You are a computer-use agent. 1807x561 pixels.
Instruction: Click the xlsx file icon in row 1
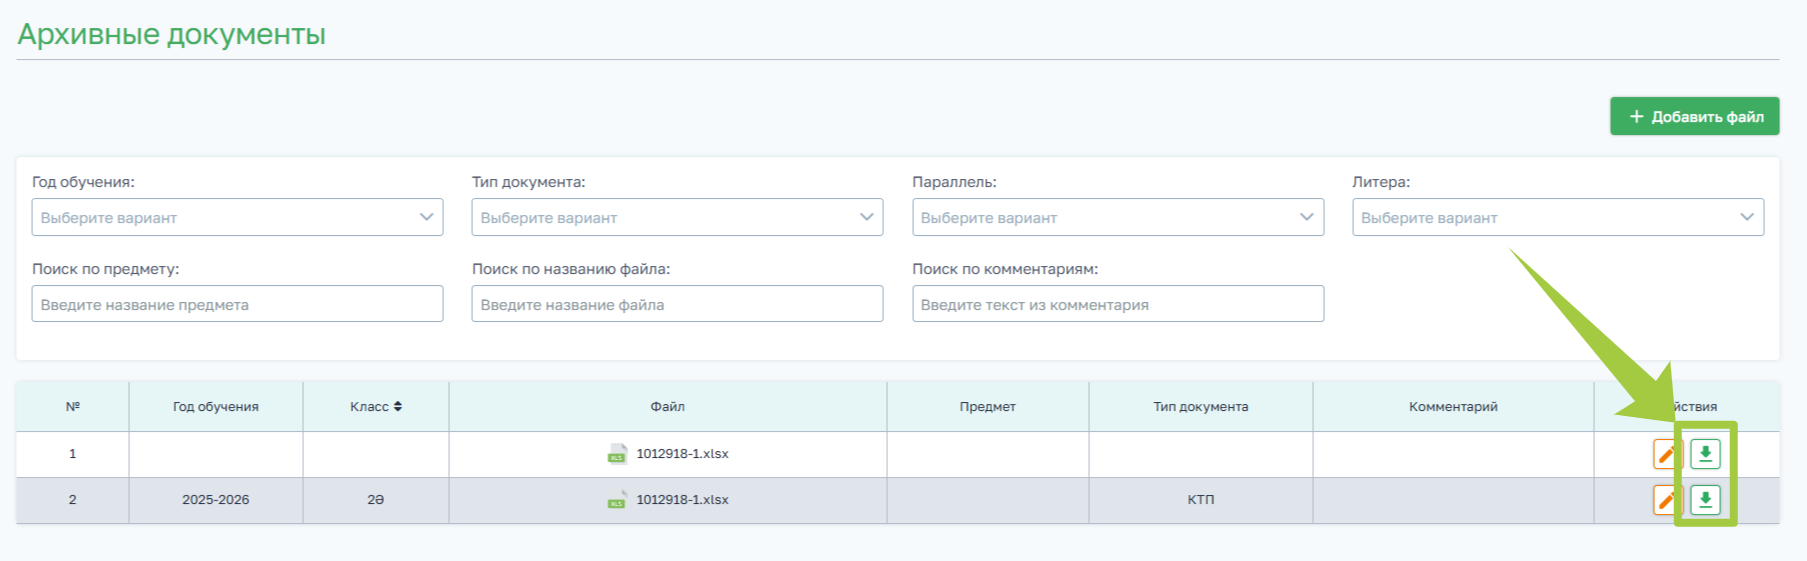pos(617,454)
